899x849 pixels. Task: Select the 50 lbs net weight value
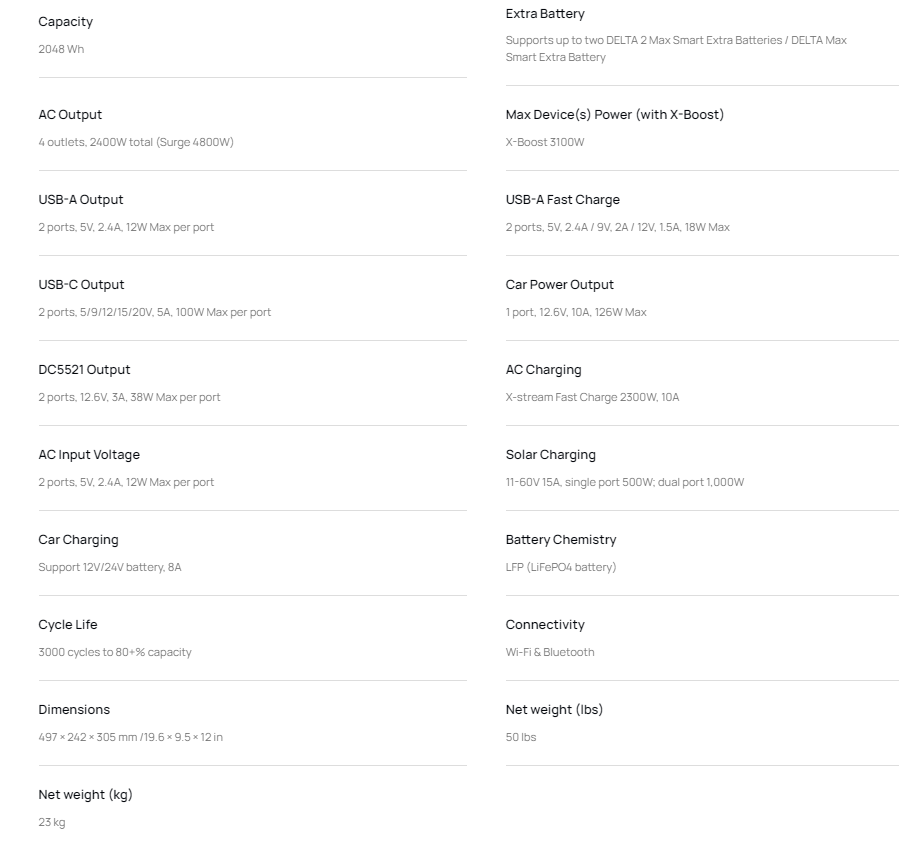(x=521, y=737)
